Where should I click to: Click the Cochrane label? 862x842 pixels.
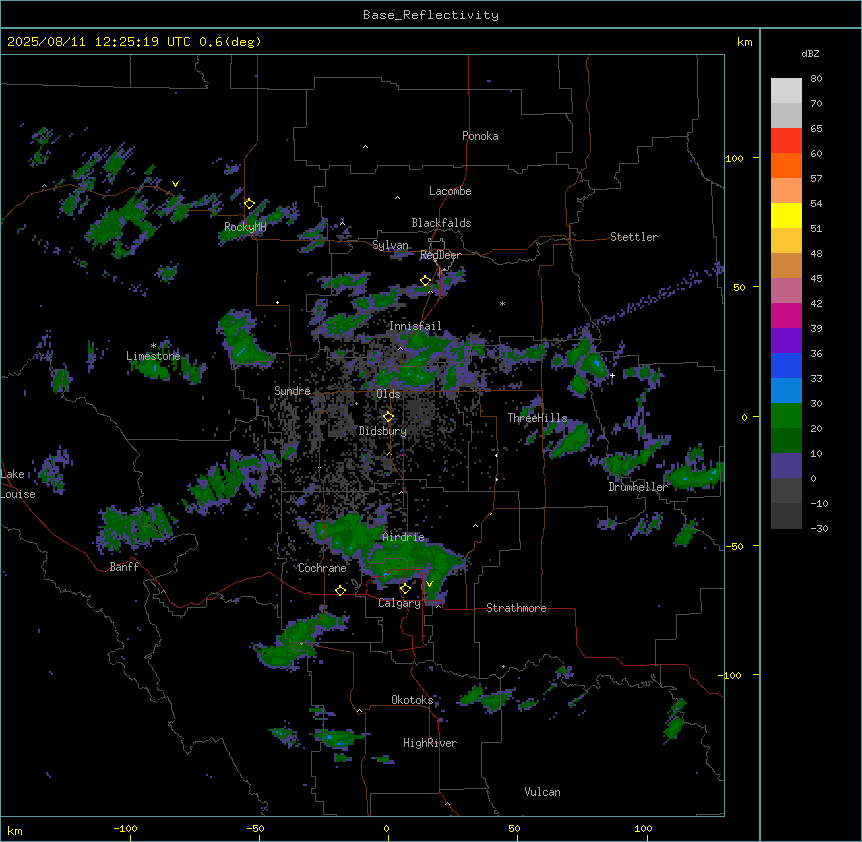(322, 568)
